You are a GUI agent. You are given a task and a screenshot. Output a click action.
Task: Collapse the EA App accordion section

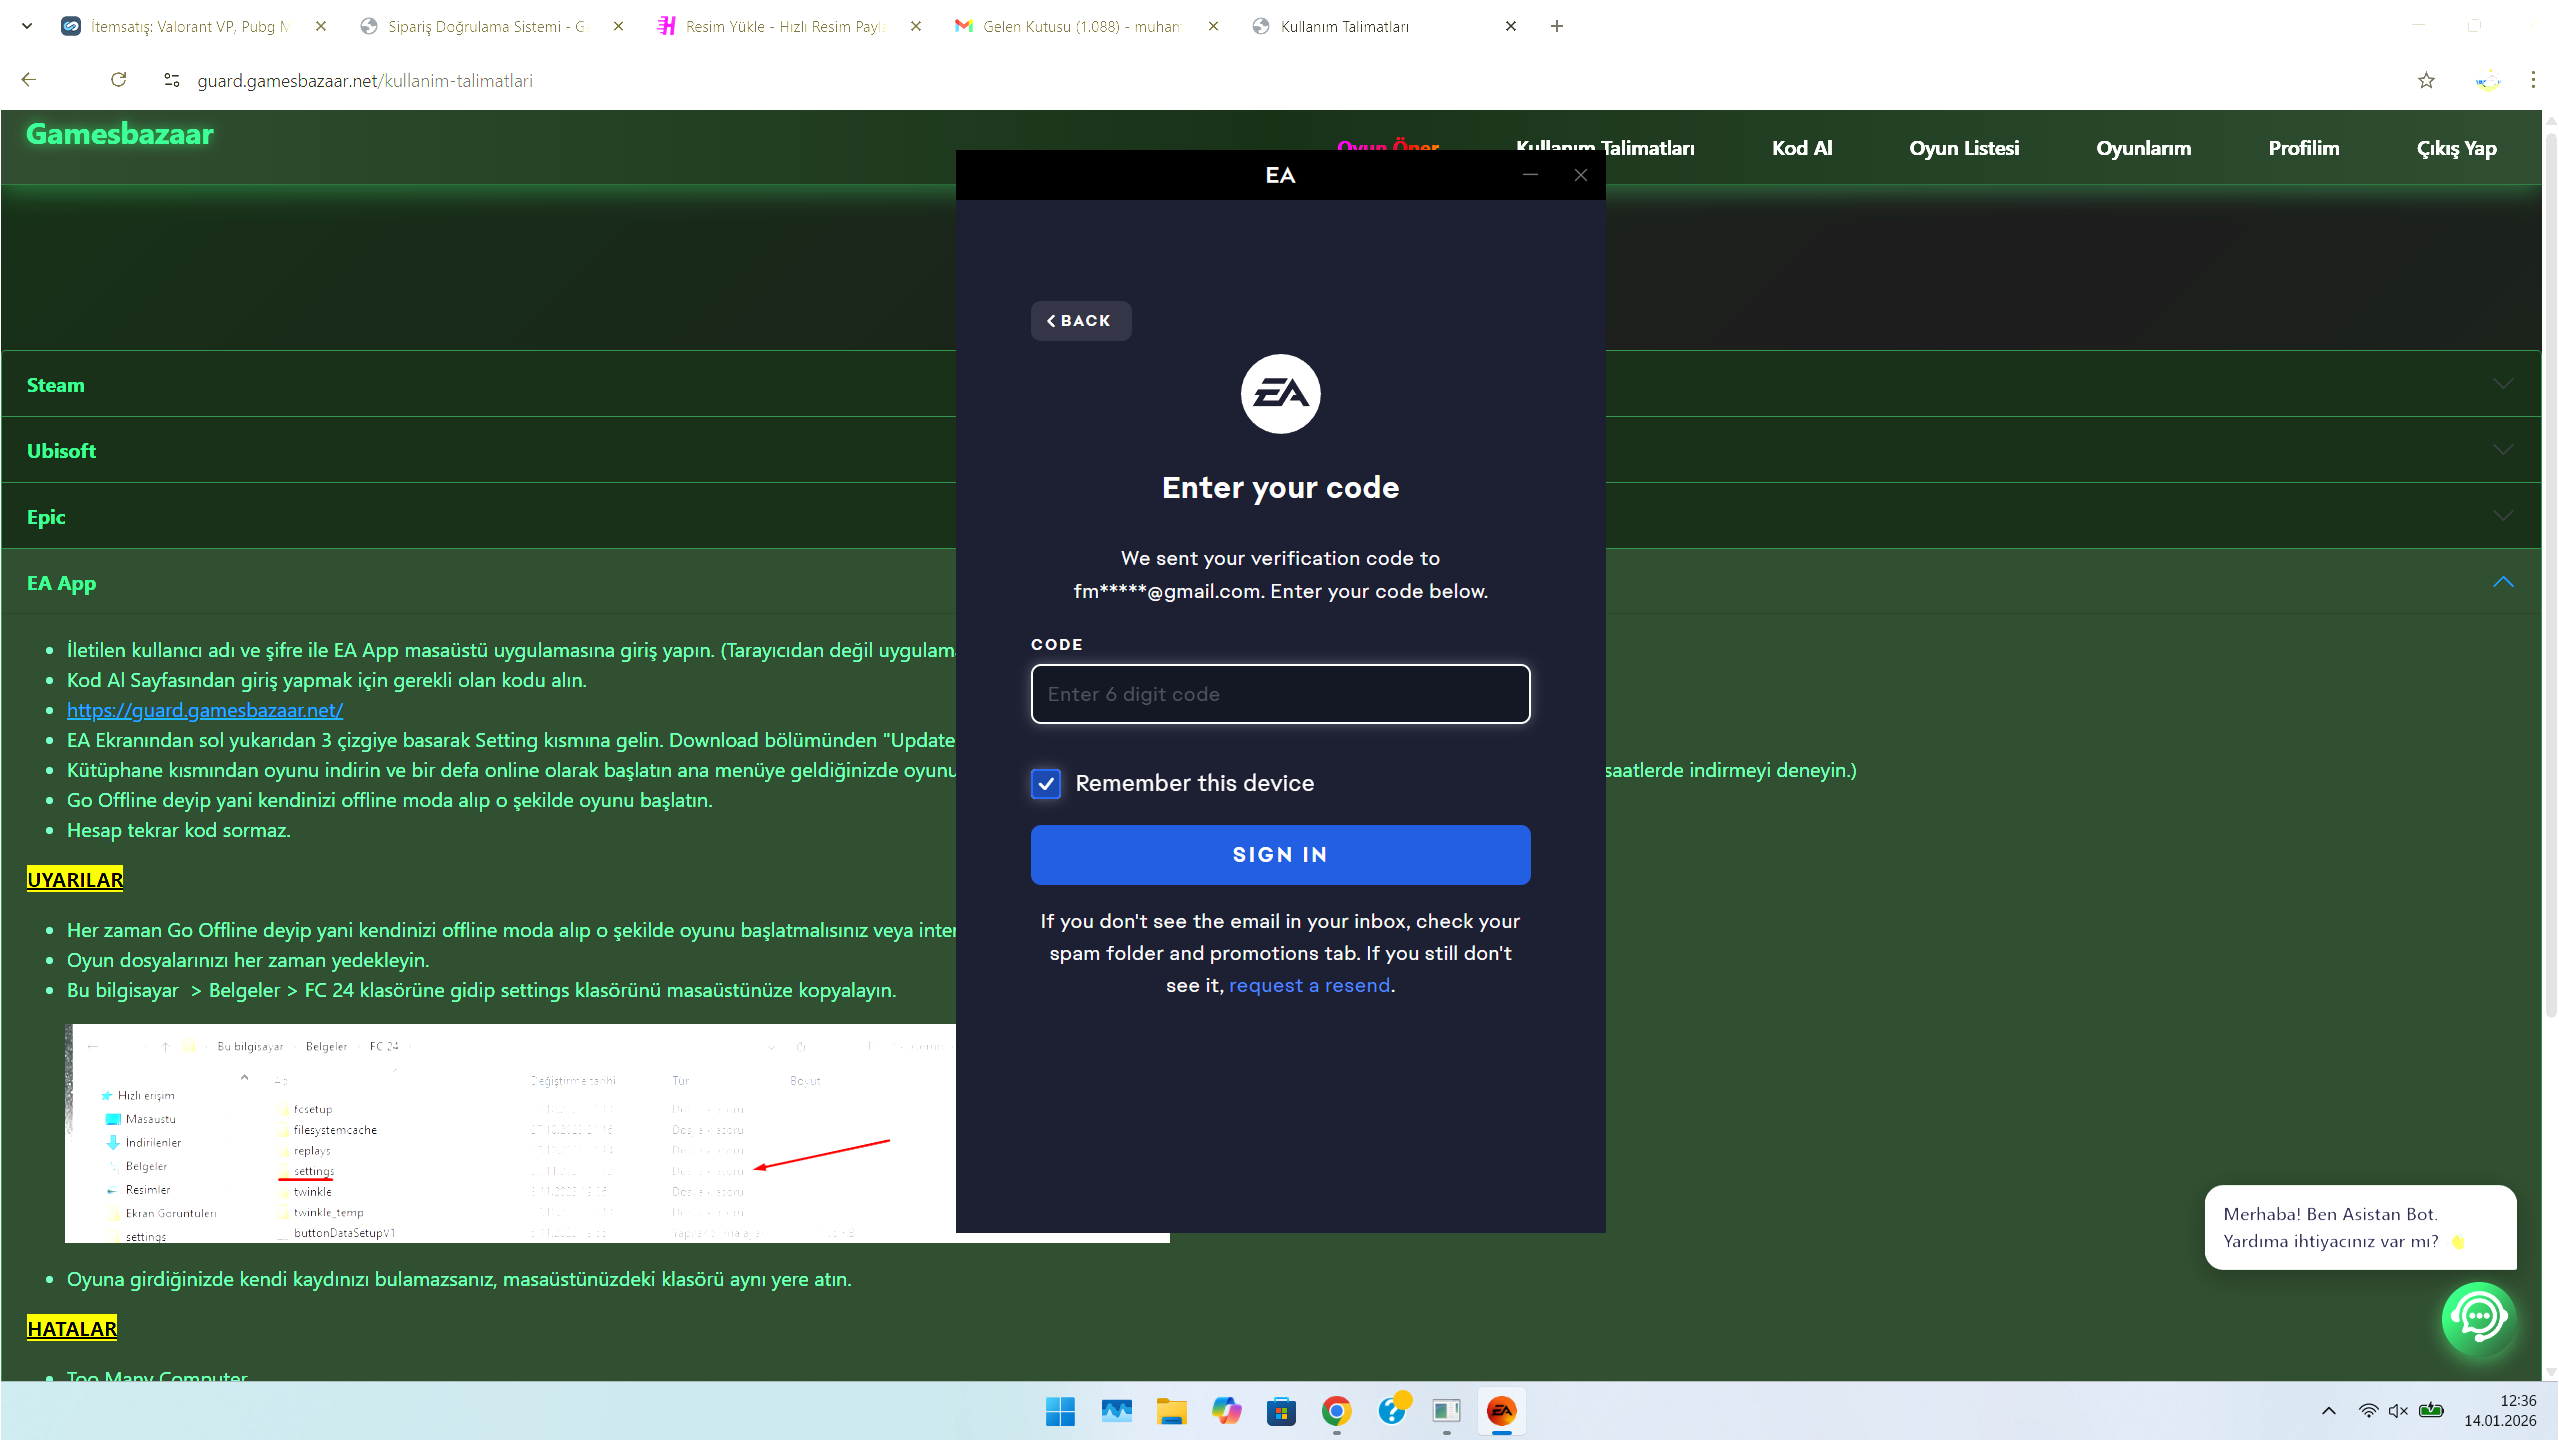point(1270,582)
